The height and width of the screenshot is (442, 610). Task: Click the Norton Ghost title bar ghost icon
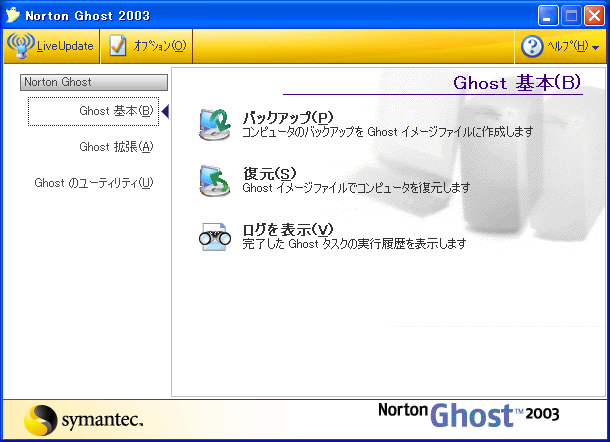click(12, 15)
